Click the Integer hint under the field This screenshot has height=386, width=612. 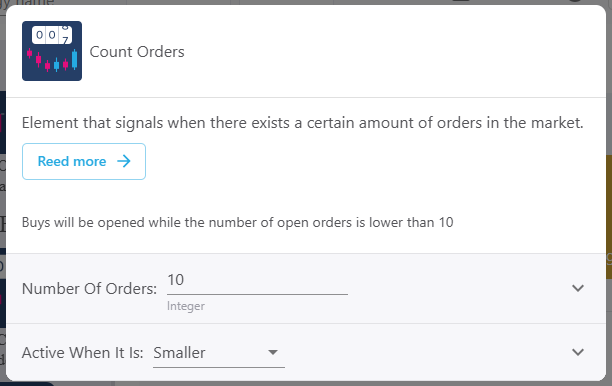(186, 306)
